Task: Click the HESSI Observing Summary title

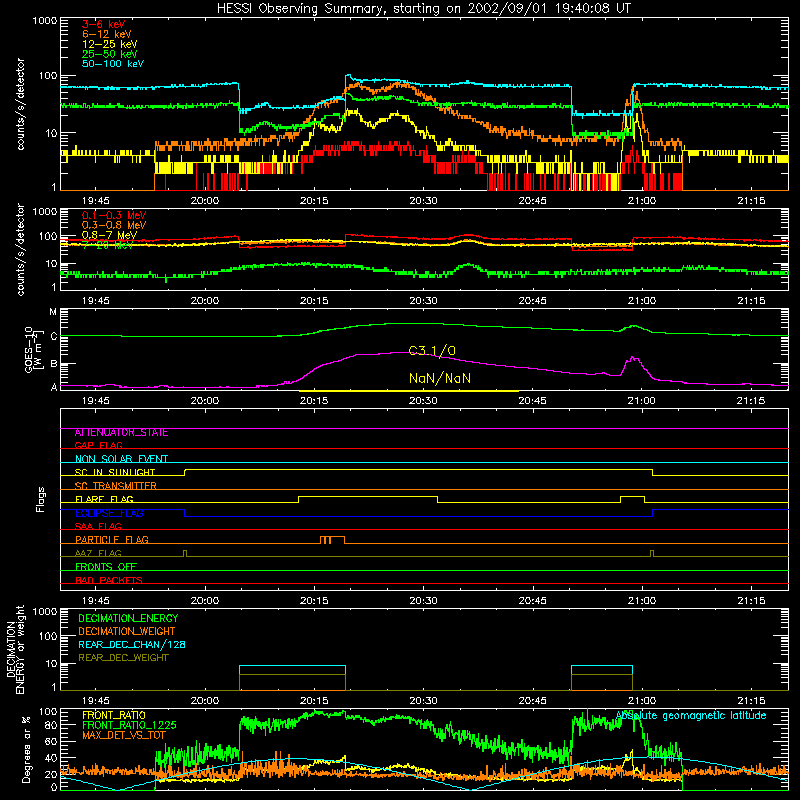Action: click(423, 9)
